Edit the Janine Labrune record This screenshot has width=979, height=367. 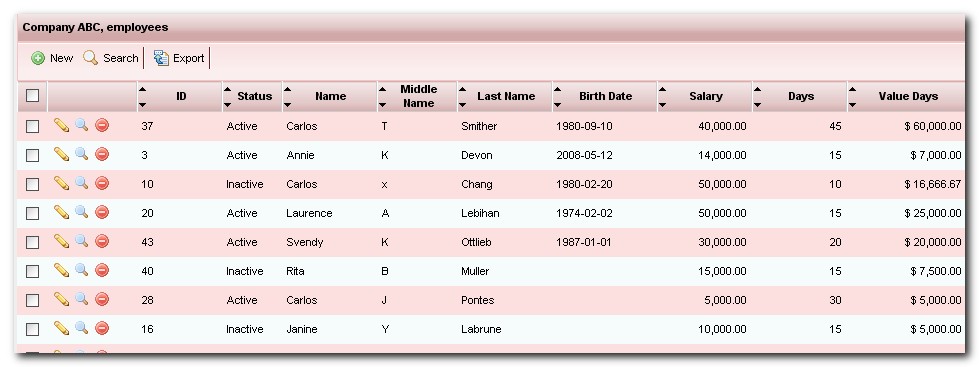(61, 328)
